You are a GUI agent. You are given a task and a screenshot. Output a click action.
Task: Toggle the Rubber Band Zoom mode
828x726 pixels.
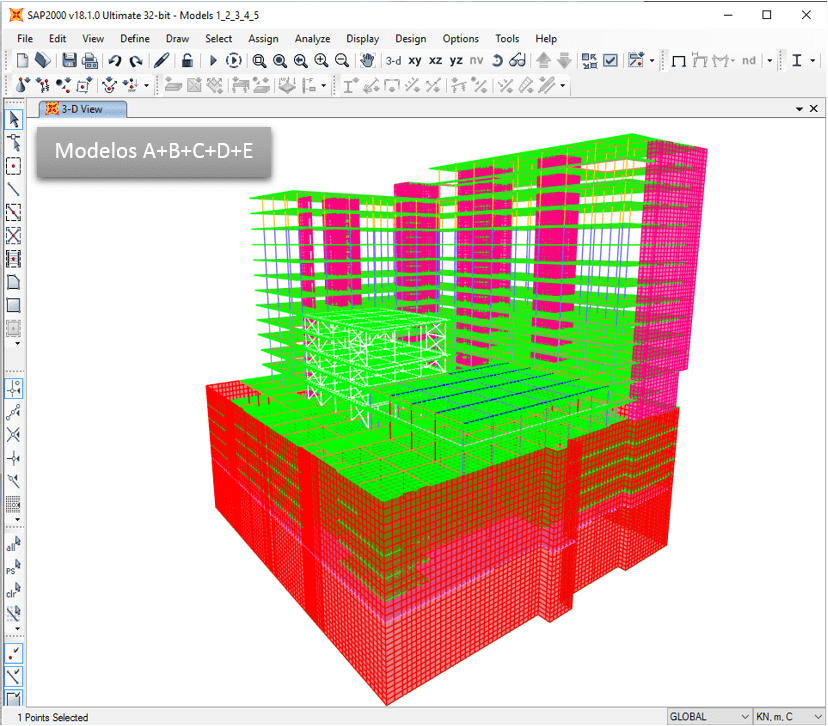point(257,61)
